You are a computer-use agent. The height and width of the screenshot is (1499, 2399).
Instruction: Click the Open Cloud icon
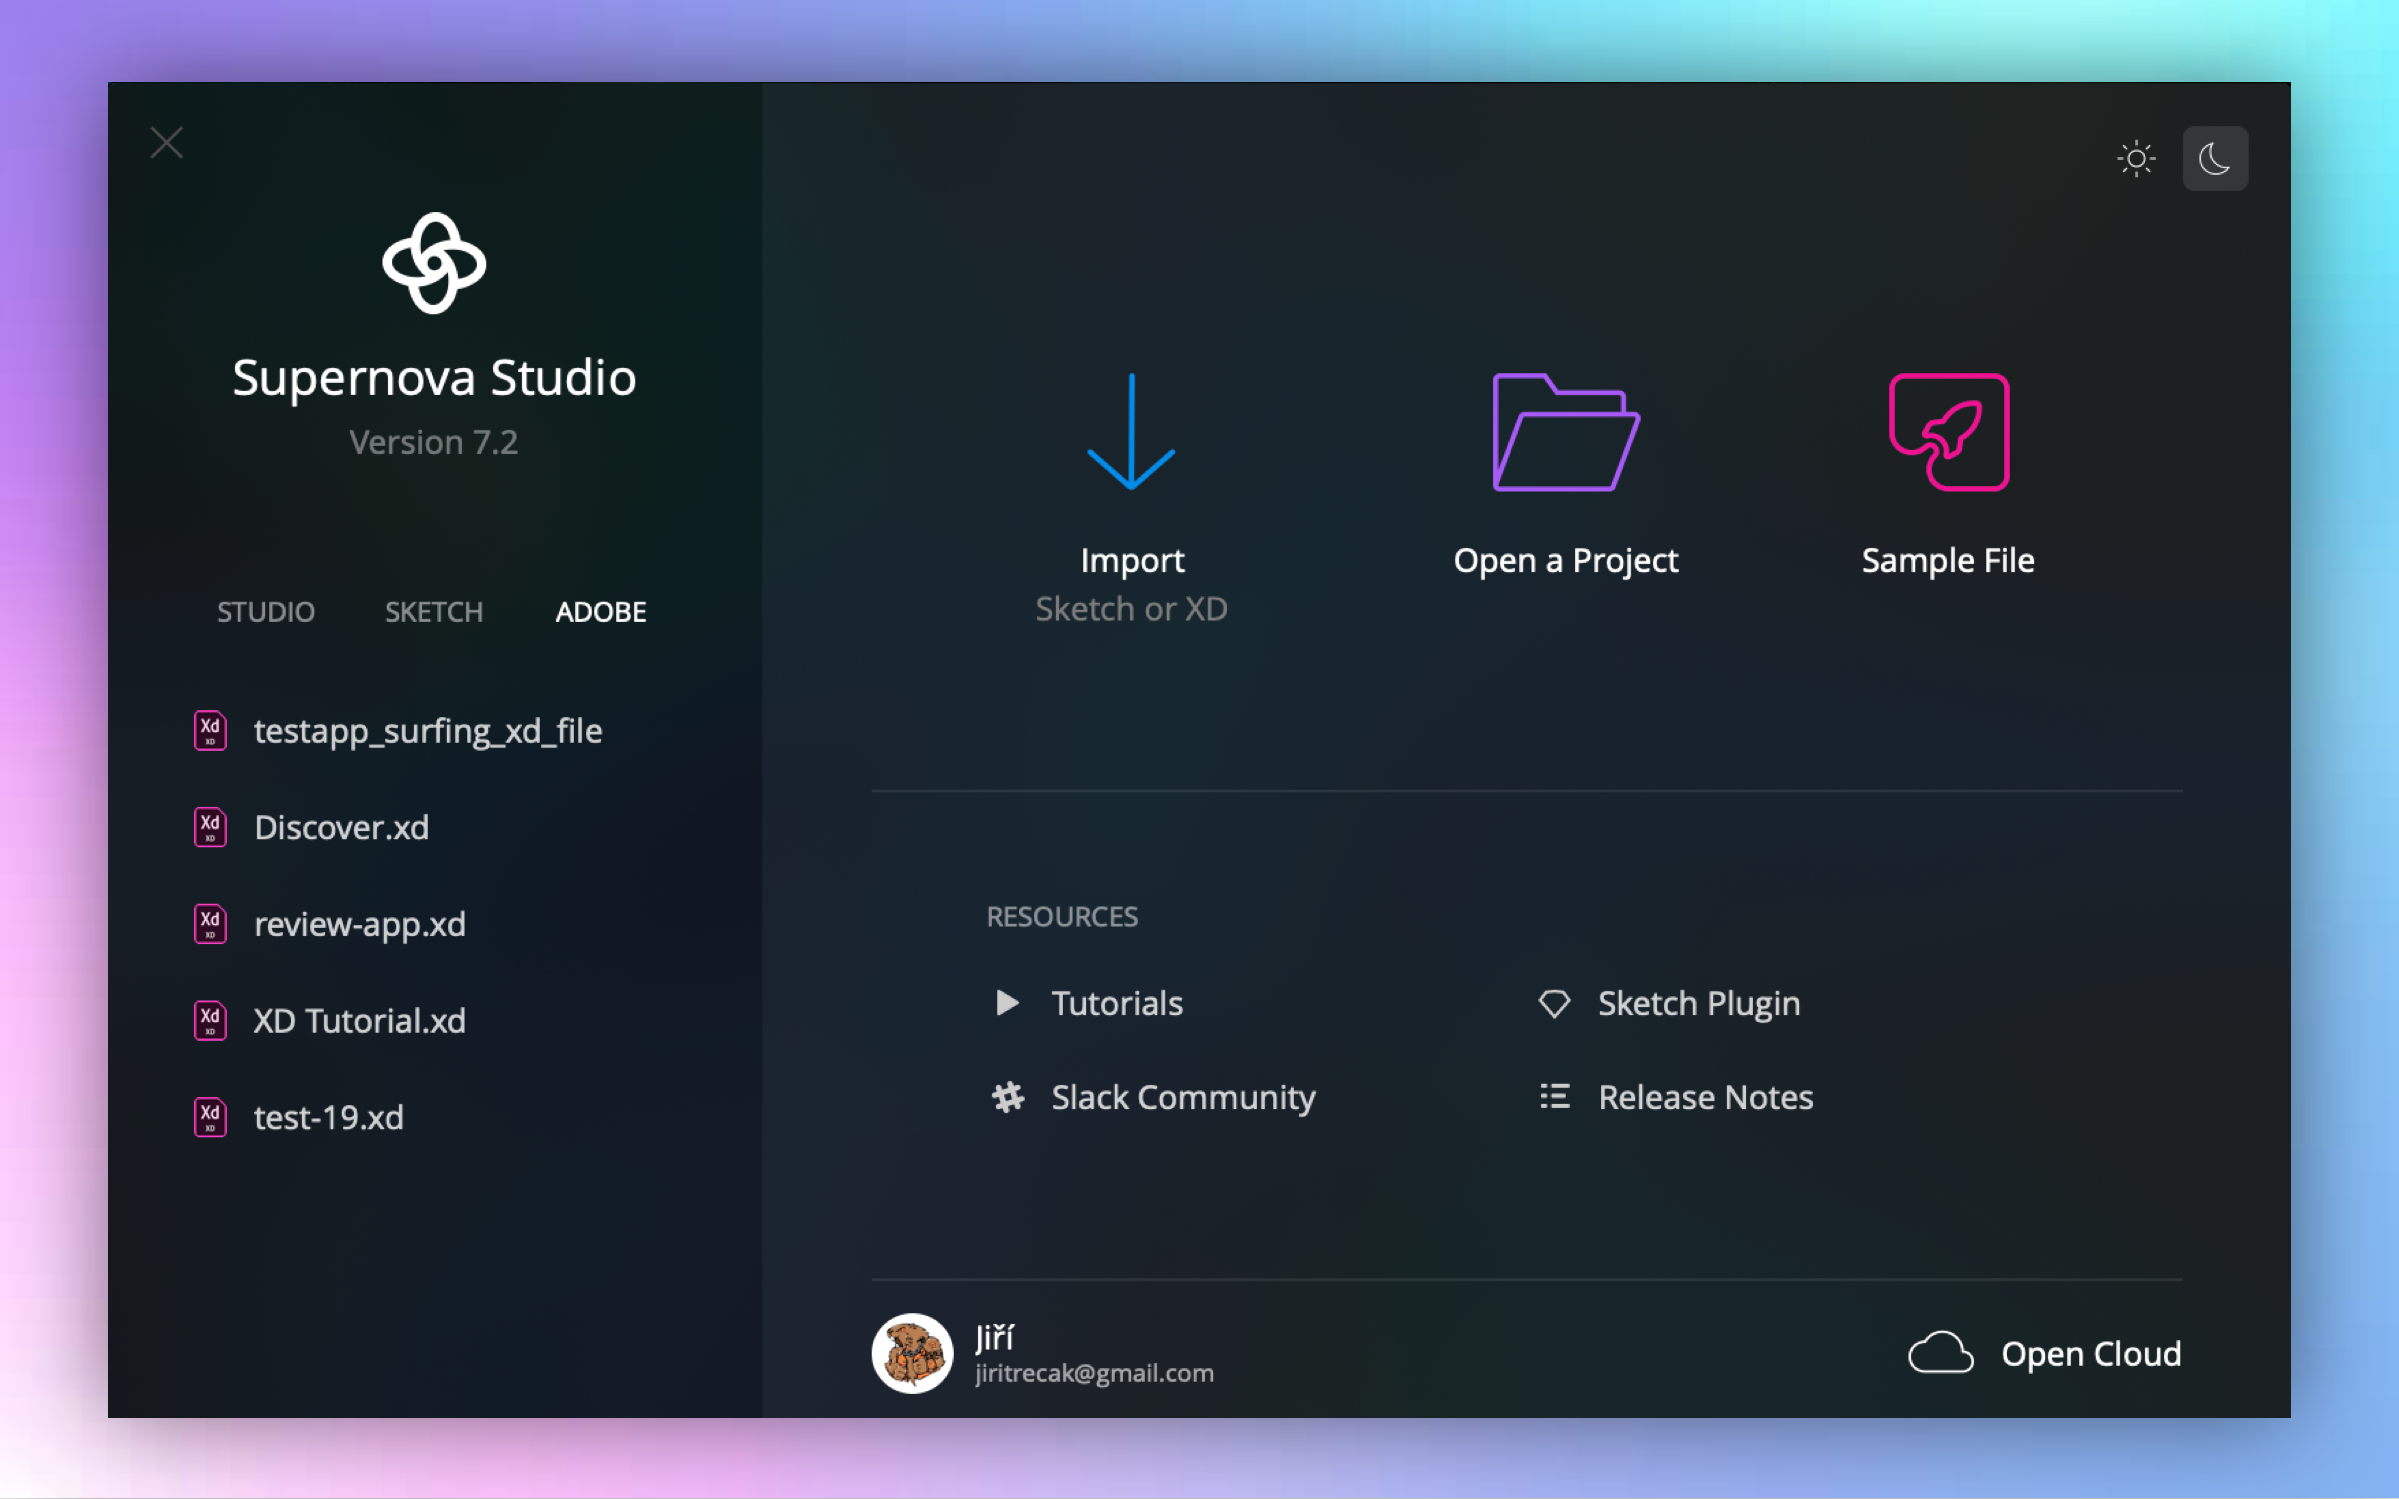coord(1940,1353)
